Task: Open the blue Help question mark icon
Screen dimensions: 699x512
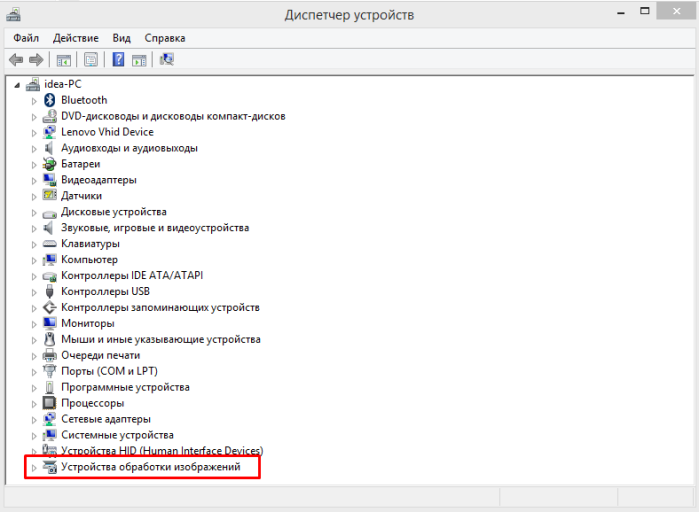Action: tap(118, 59)
